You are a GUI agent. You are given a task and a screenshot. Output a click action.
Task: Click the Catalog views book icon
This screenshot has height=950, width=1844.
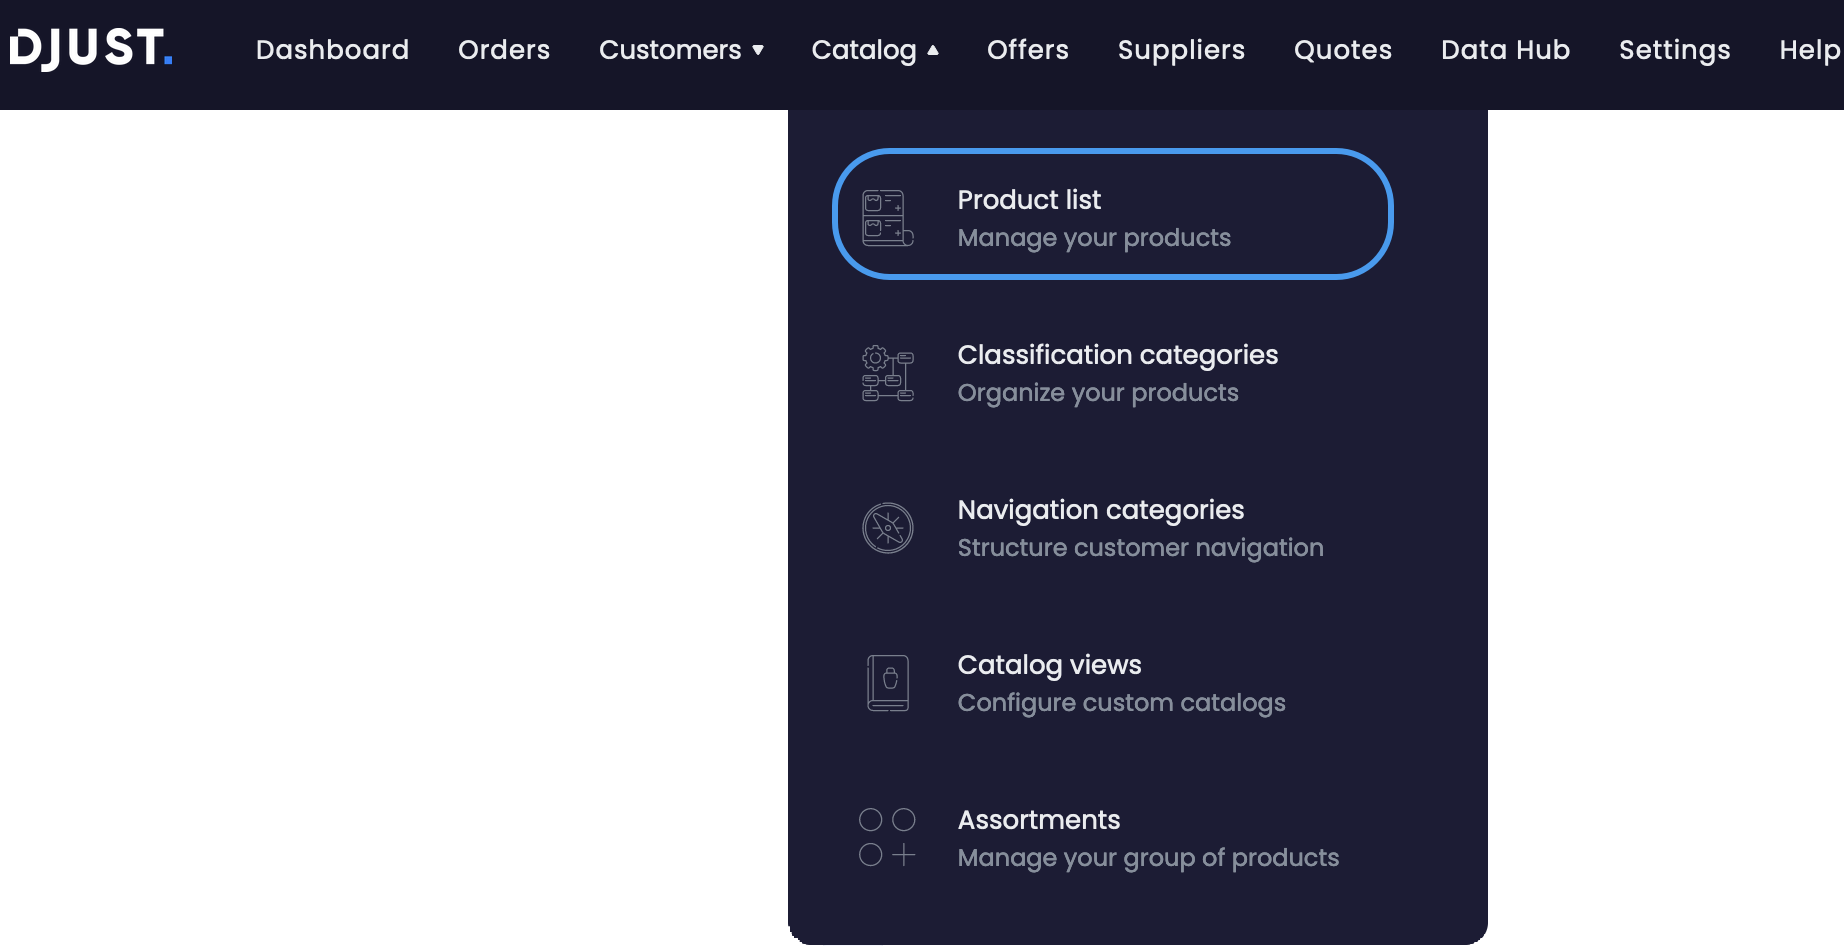887,682
